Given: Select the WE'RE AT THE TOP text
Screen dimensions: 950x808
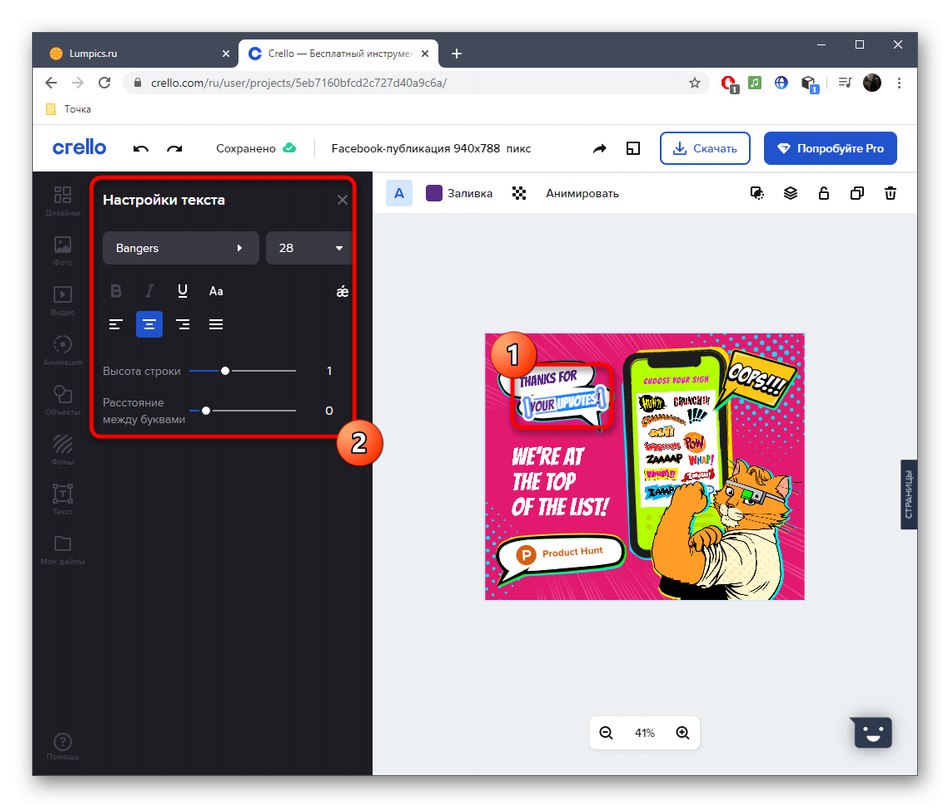Looking at the screenshot, I should point(559,482).
